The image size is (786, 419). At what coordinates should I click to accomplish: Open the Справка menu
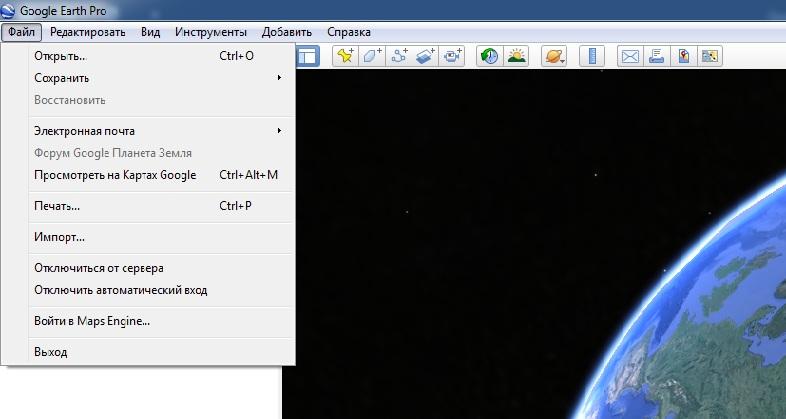[349, 32]
